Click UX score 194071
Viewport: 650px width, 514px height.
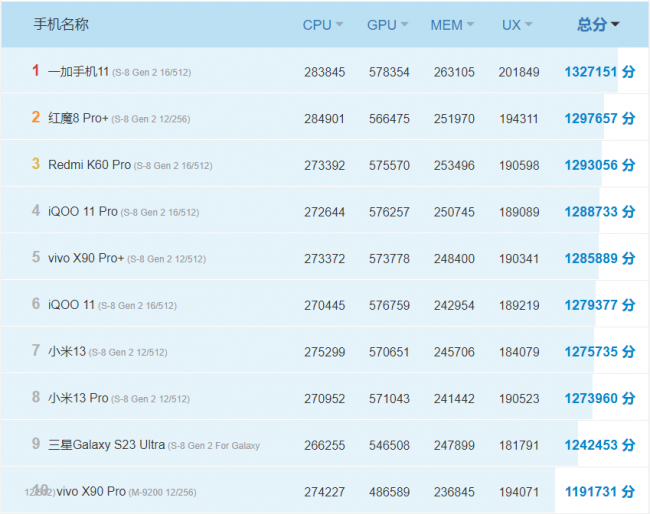coord(519,492)
